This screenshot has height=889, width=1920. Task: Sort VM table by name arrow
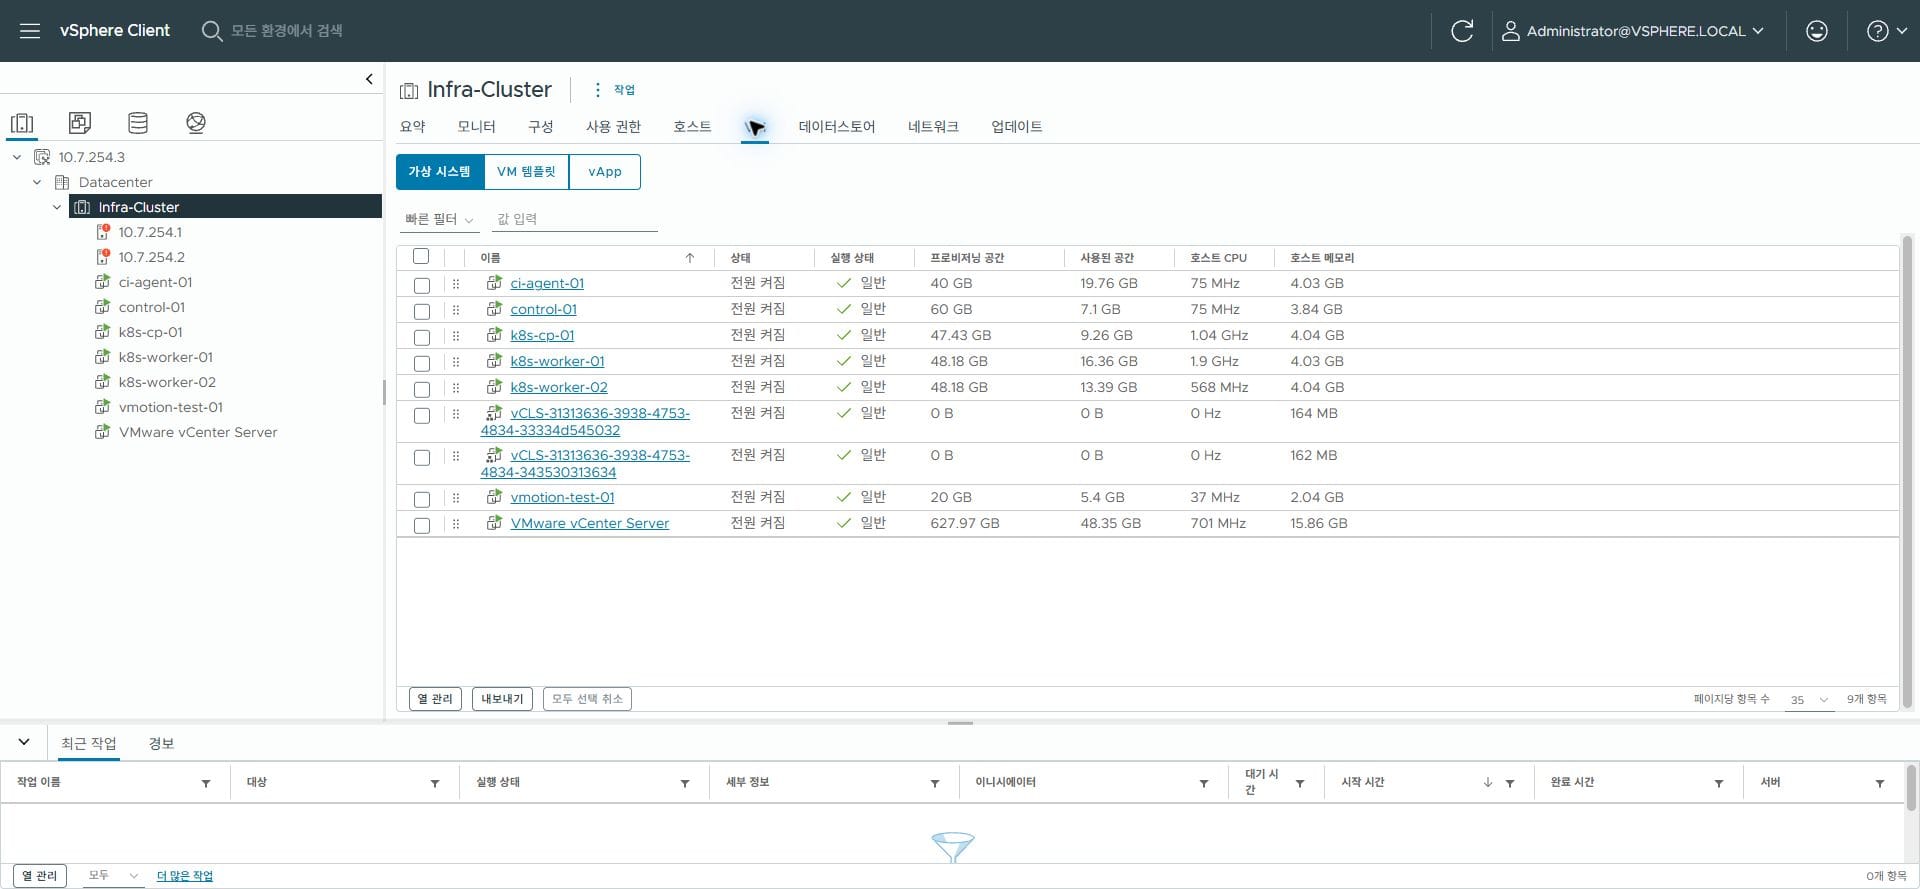(690, 258)
